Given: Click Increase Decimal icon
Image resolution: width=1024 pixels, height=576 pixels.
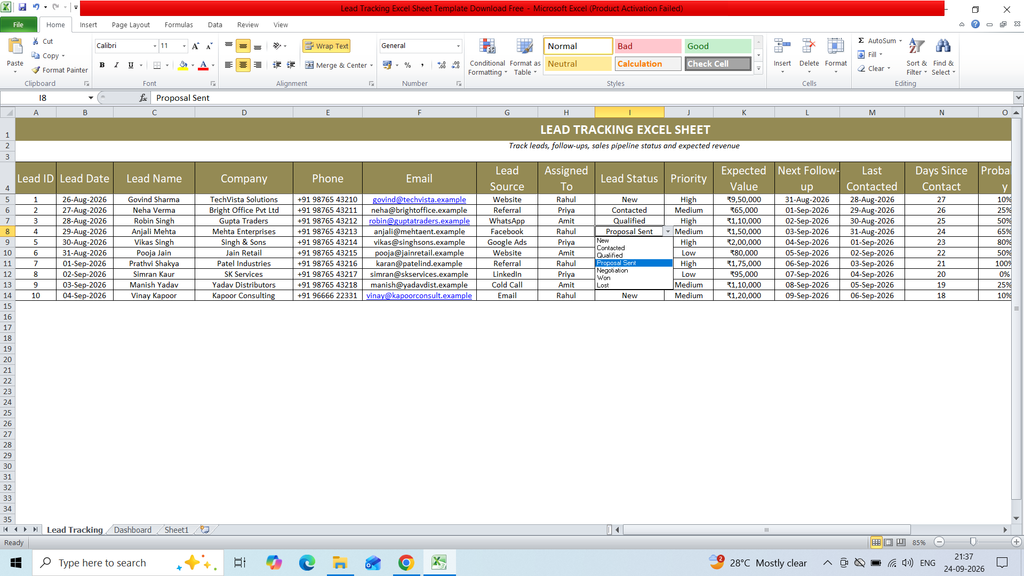Looking at the screenshot, I should tap(441, 65).
